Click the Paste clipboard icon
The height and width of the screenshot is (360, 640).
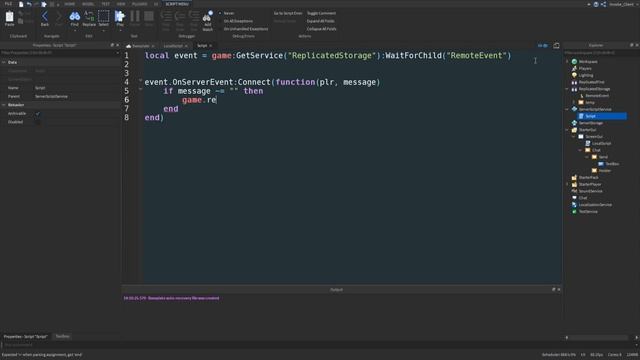(9, 17)
